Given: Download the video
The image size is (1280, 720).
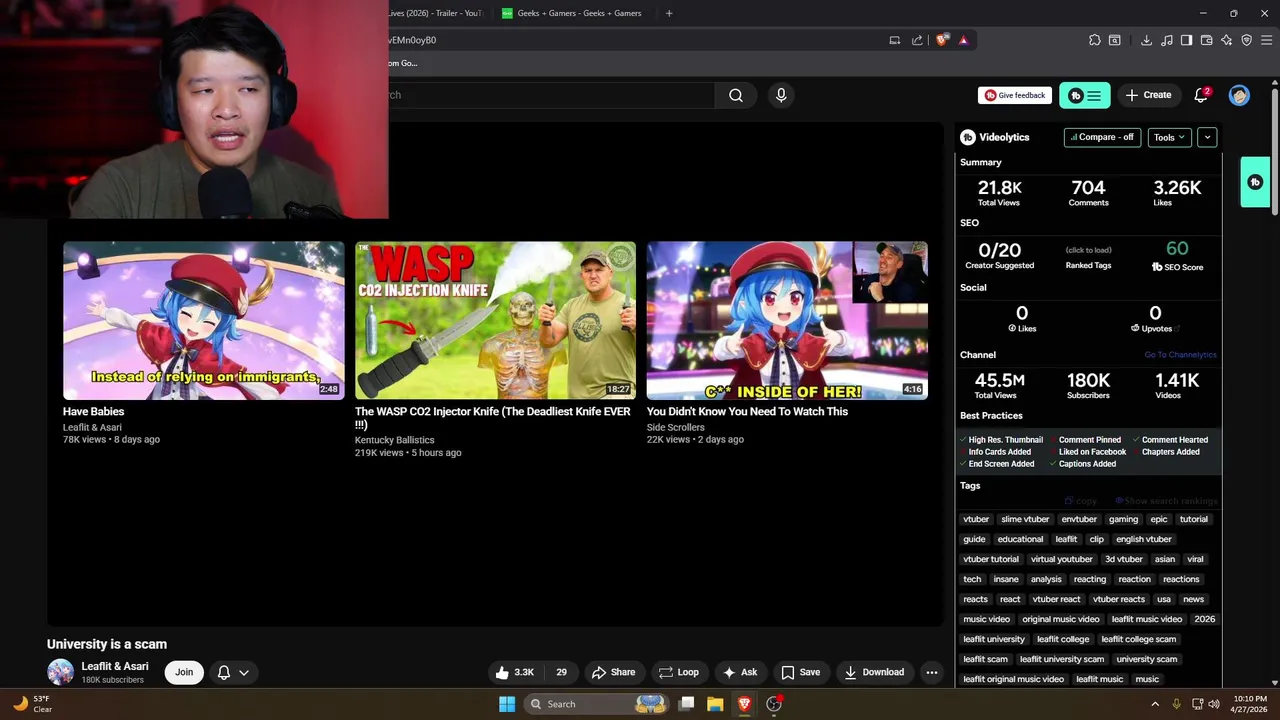Looking at the screenshot, I should [874, 672].
